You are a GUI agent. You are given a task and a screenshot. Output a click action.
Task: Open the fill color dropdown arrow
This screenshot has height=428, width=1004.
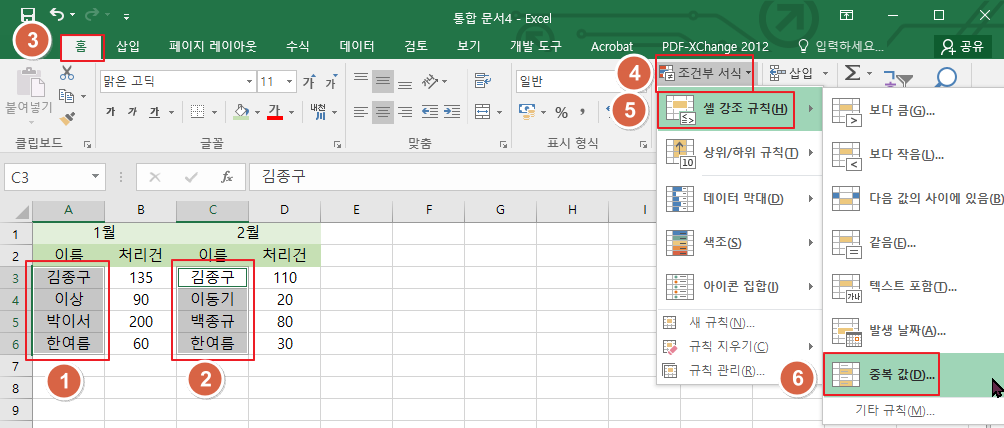pos(257,113)
